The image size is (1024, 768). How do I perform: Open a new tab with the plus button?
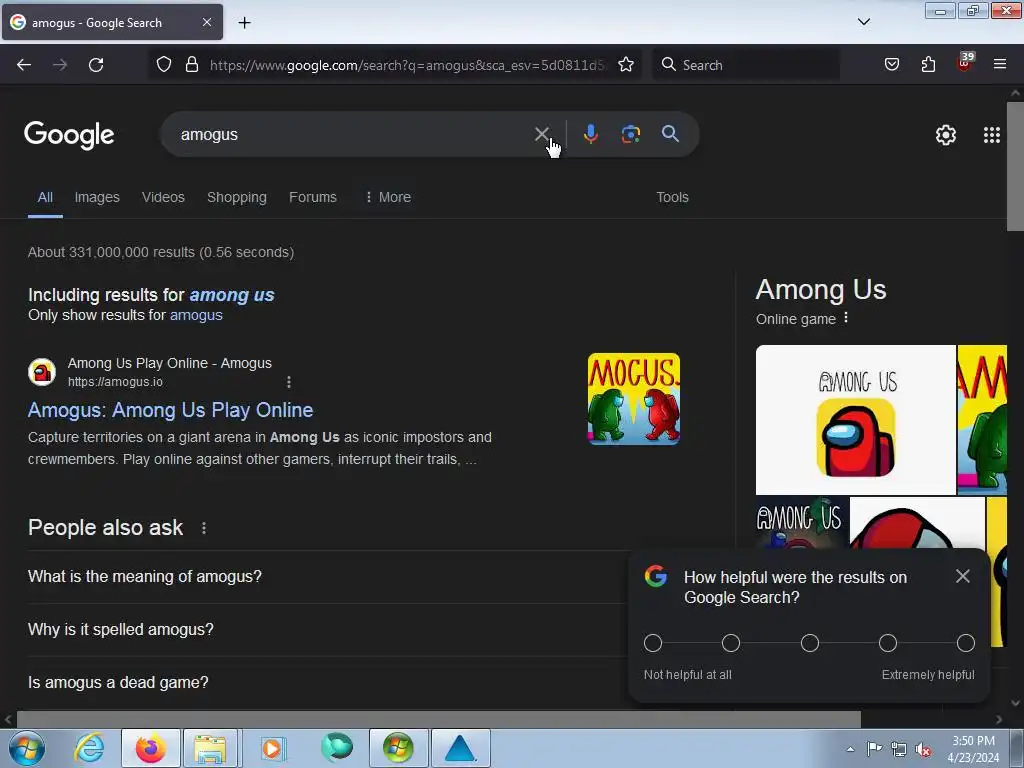[x=244, y=23]
